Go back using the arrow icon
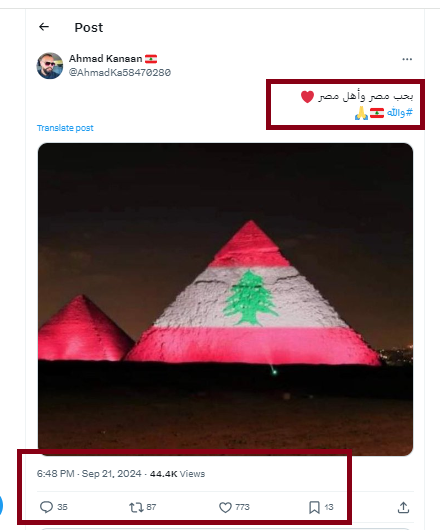440x530 pixels. pyautogui.click(x=44, y=27)
